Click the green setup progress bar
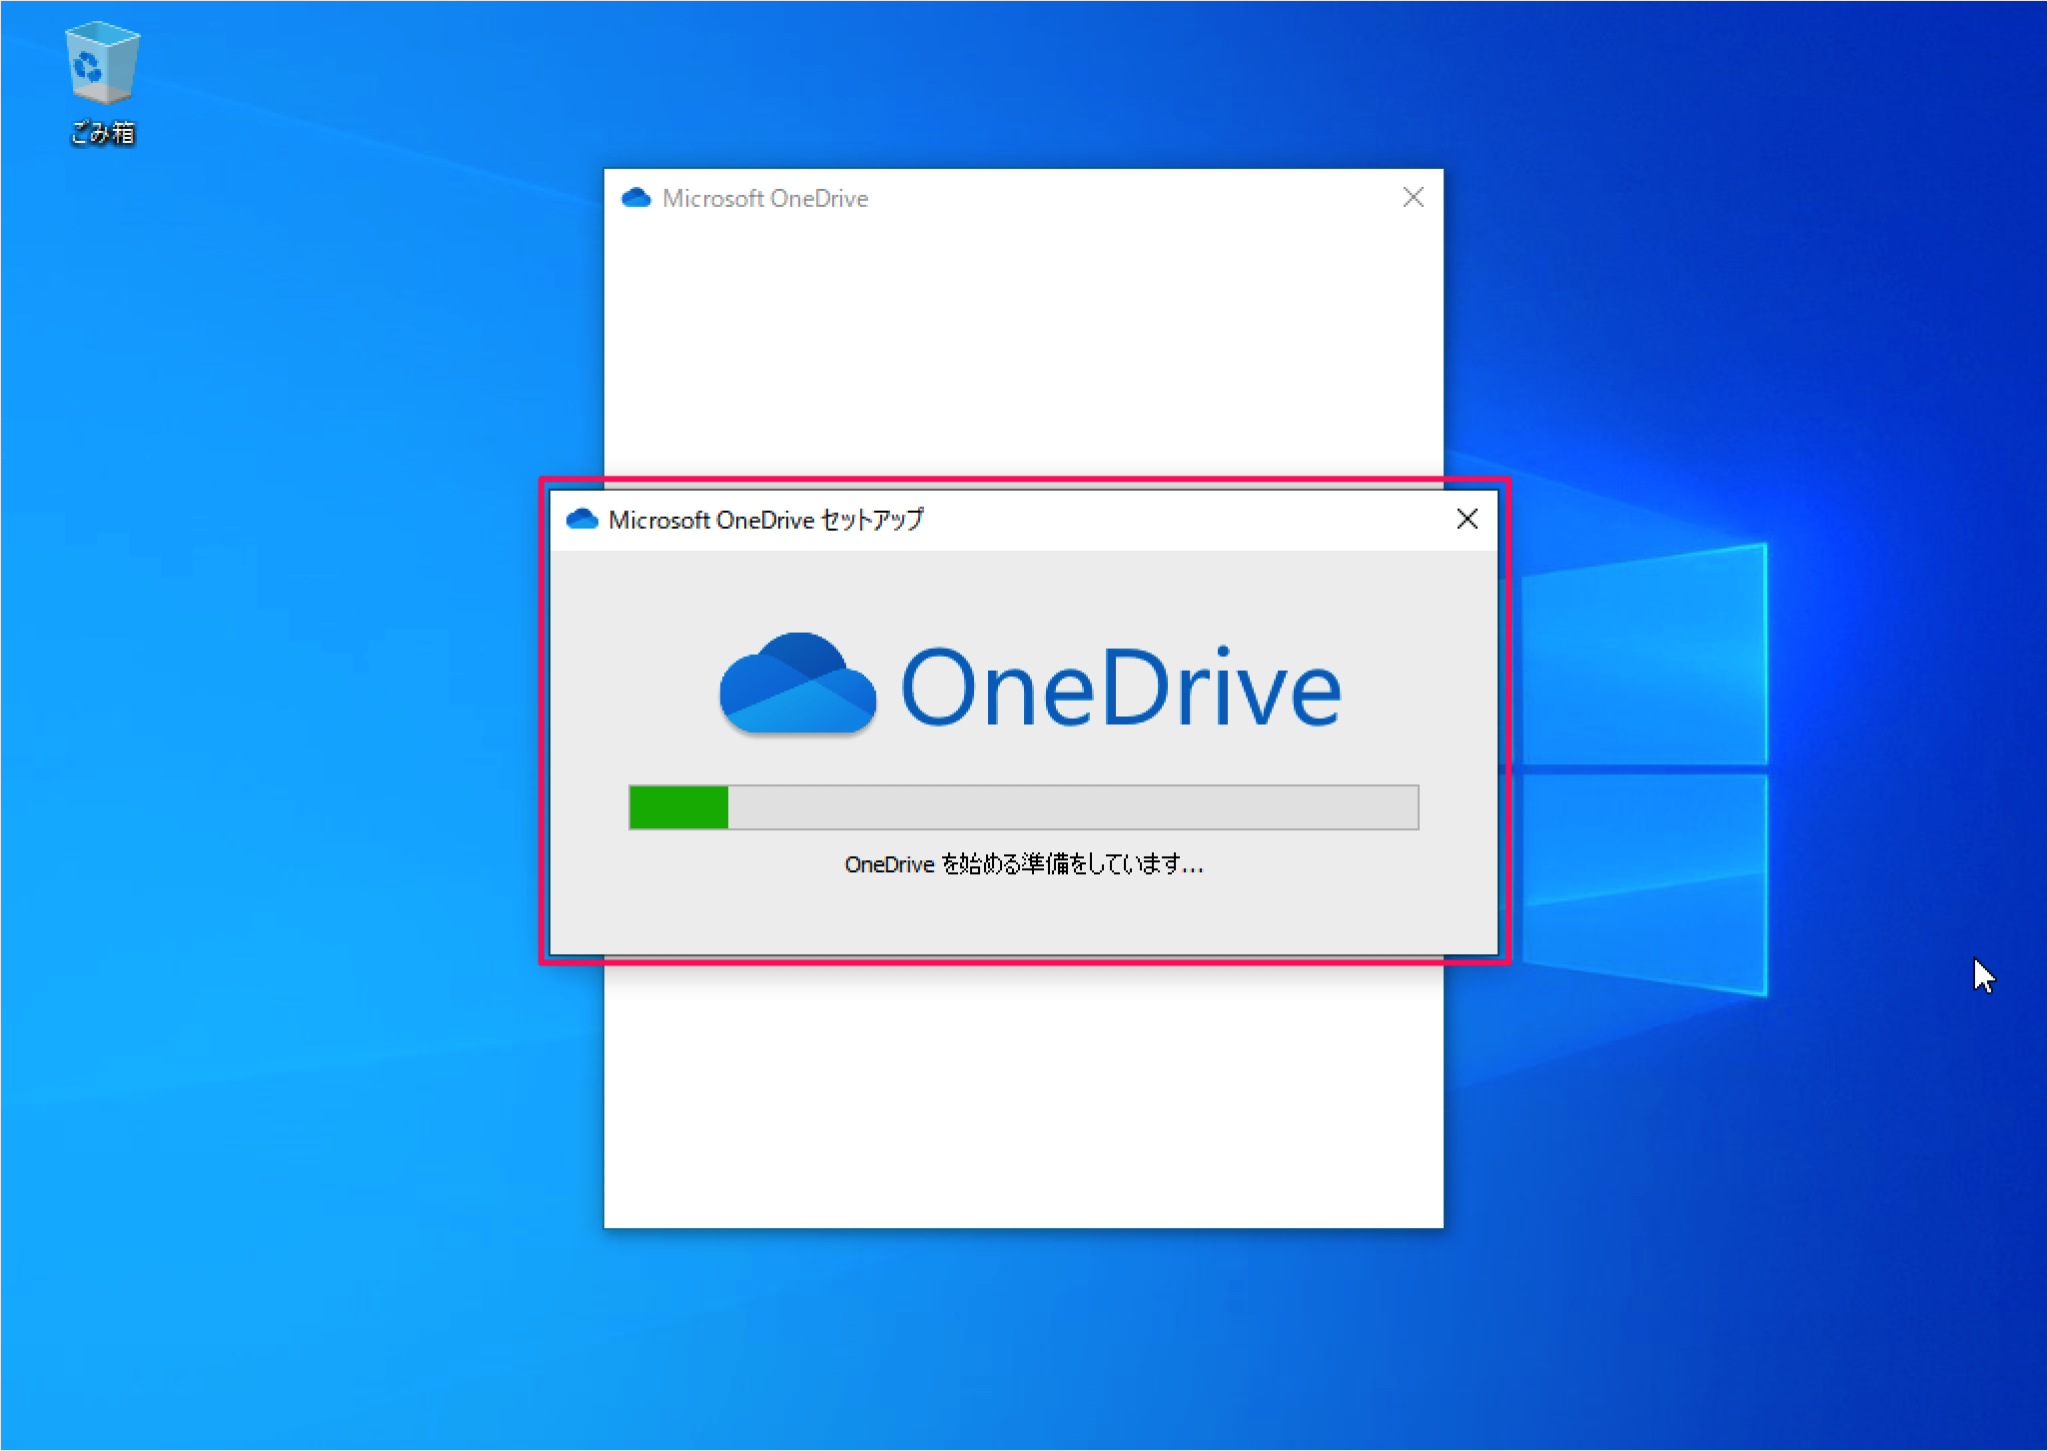 pos(1023,807)
